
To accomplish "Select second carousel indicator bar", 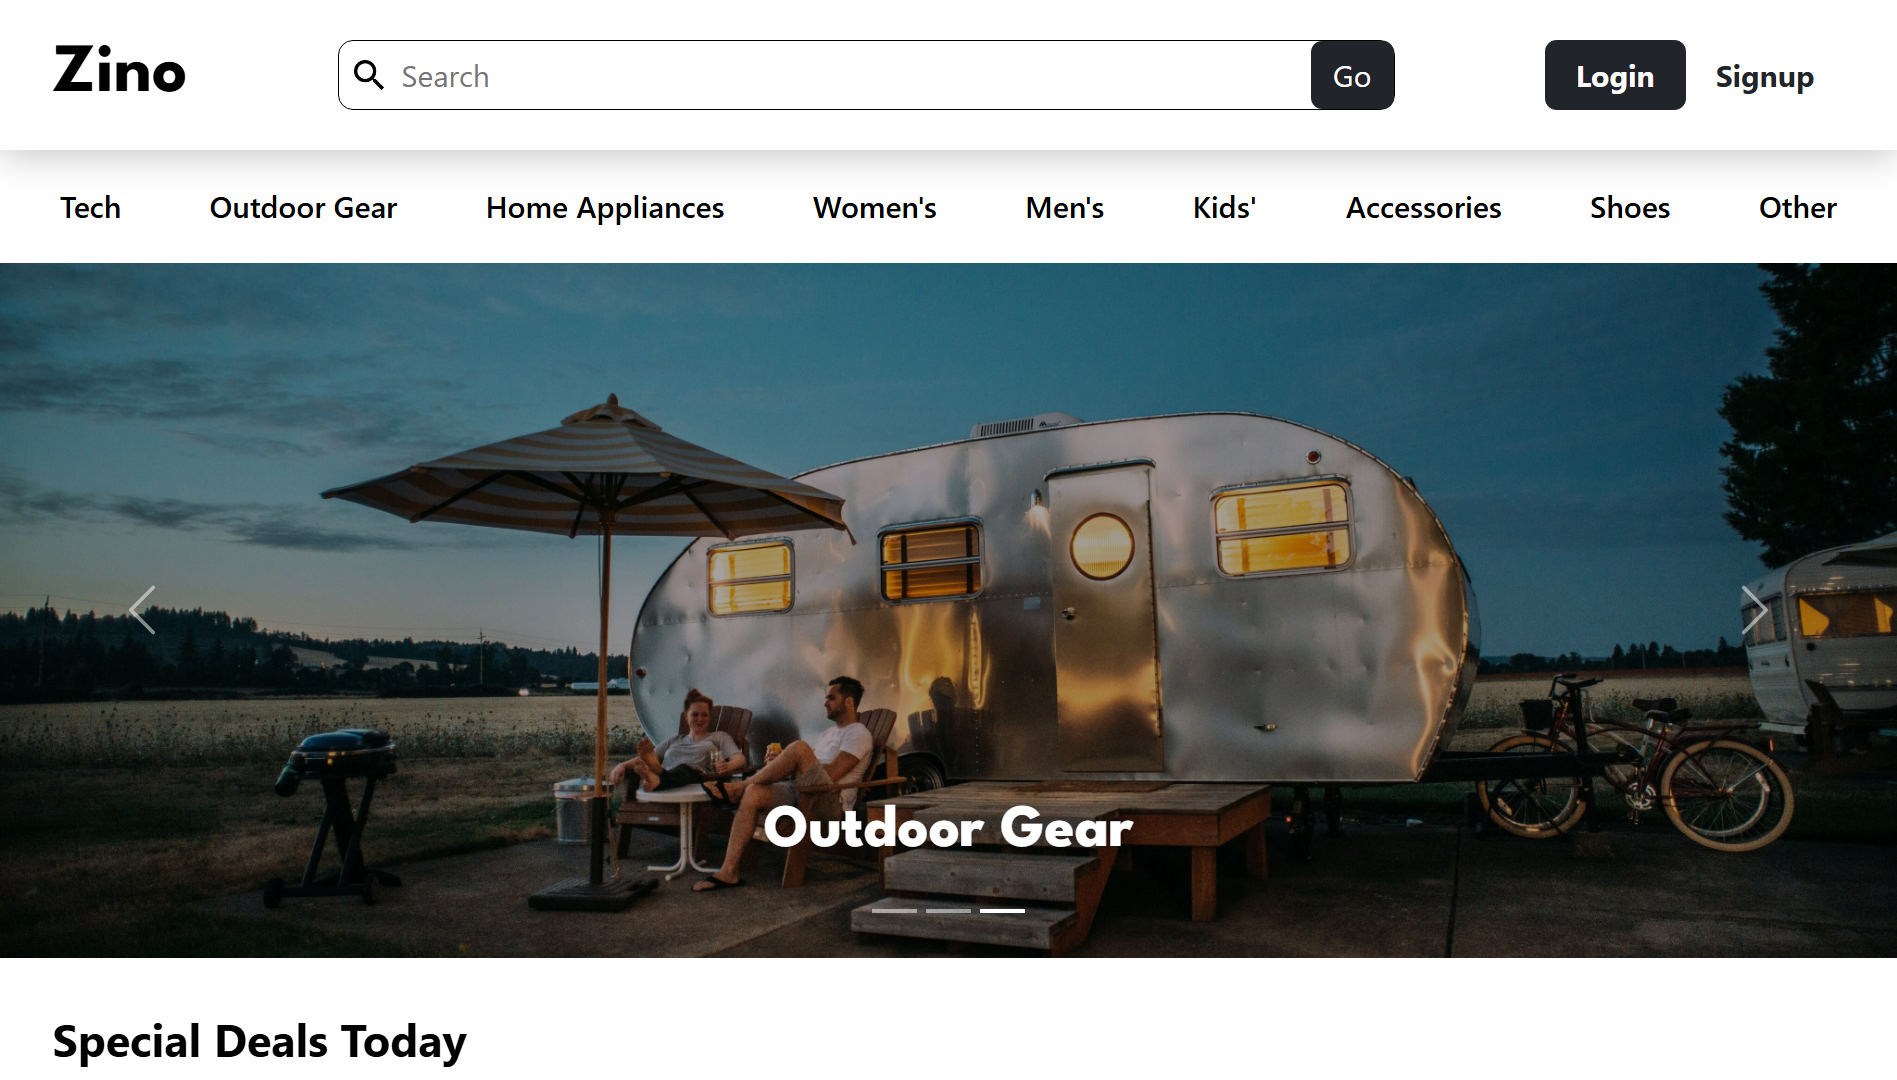I will 948,911.
